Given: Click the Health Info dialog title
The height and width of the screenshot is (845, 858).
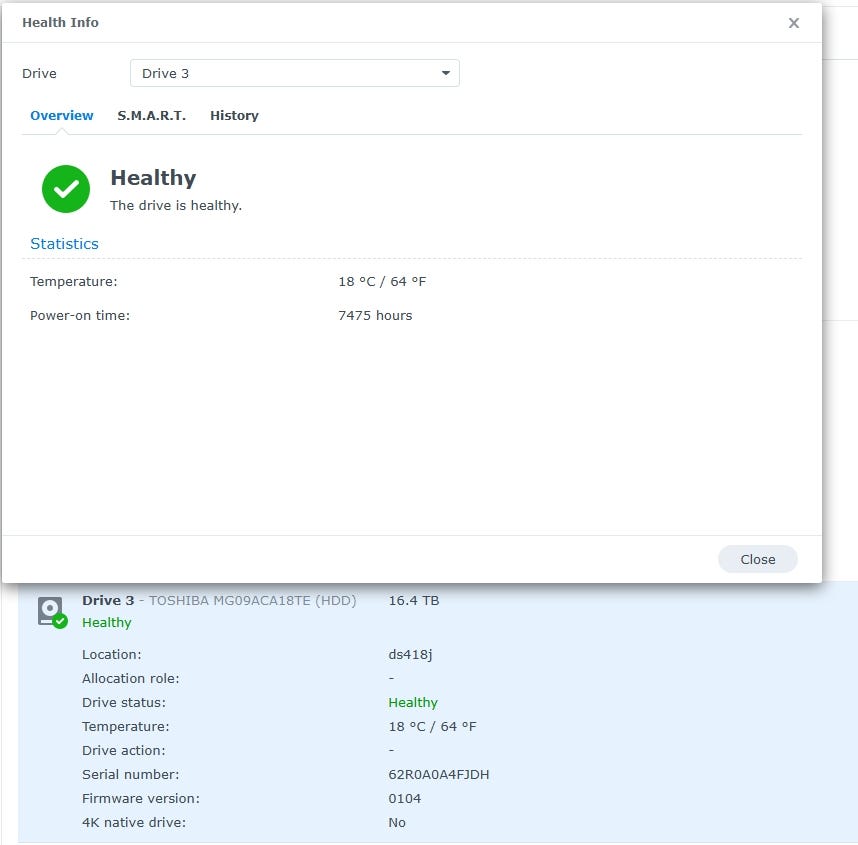Looking at the screenshot, I should point(60,22).
